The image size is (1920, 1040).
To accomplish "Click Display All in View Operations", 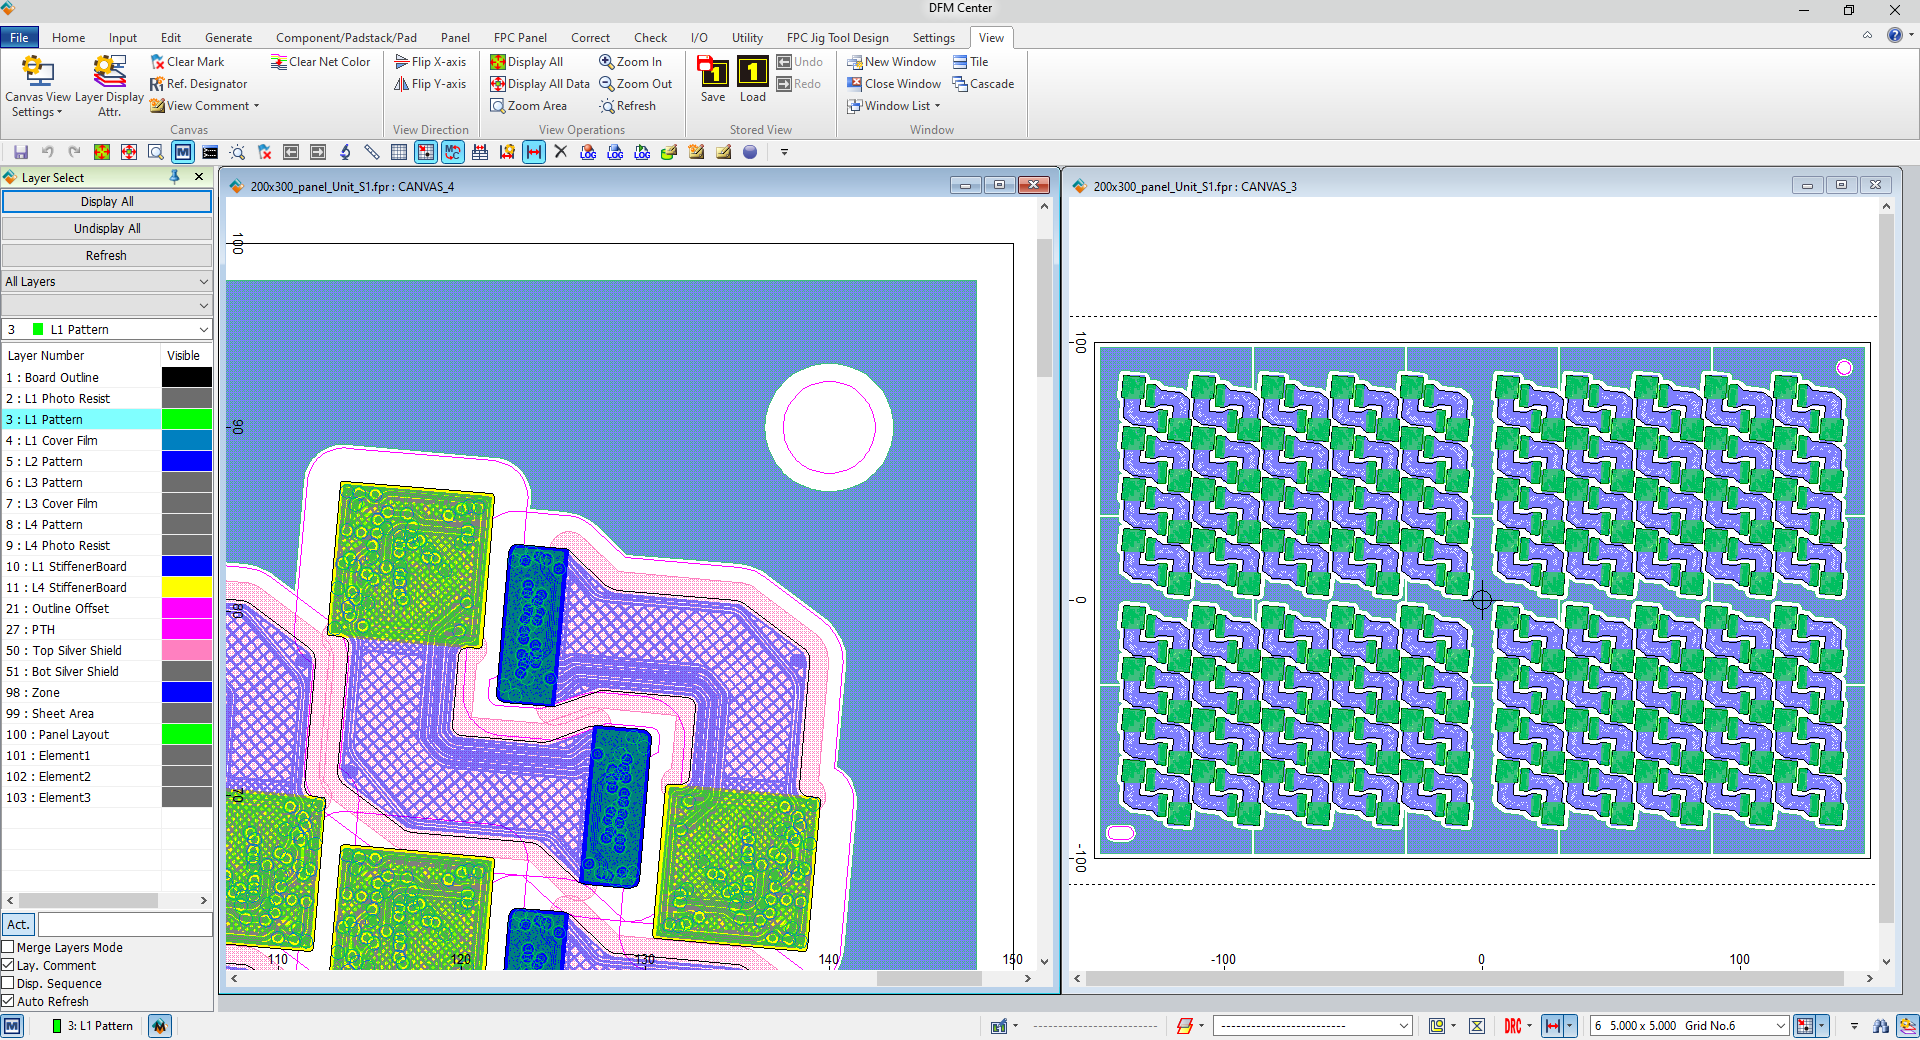I will [x=527, y=62].
